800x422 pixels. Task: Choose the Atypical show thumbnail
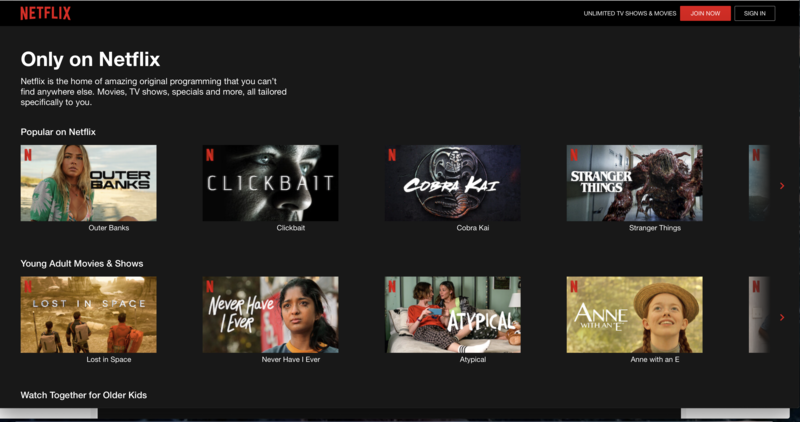[x=452, y=314]
